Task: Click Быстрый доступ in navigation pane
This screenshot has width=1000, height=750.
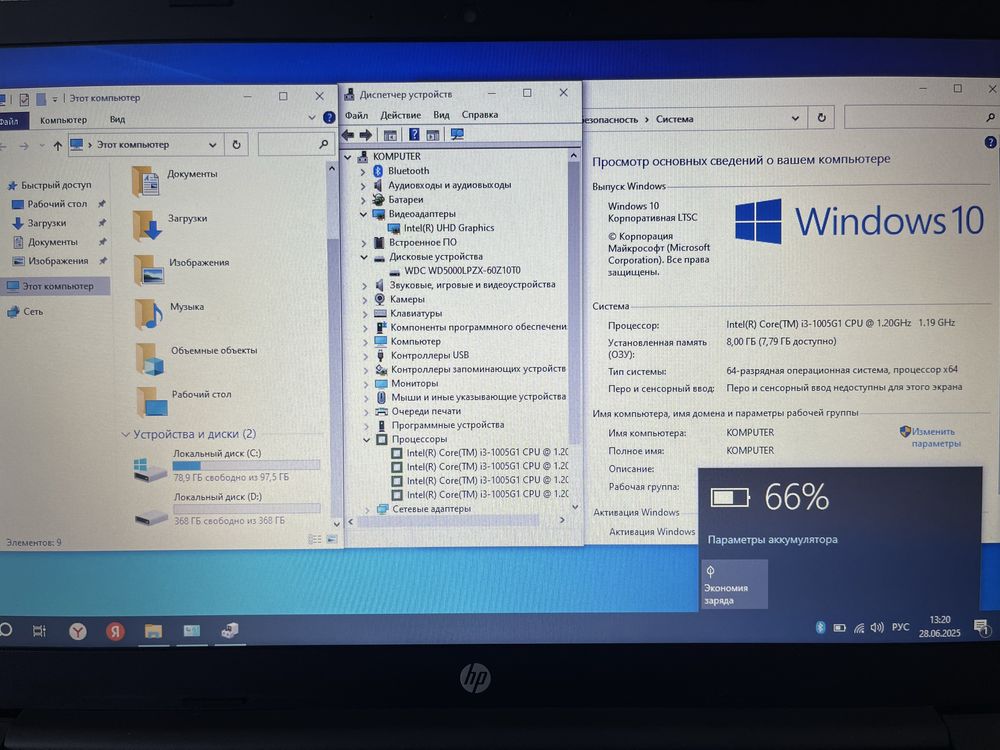Action: tap(56, 185)
